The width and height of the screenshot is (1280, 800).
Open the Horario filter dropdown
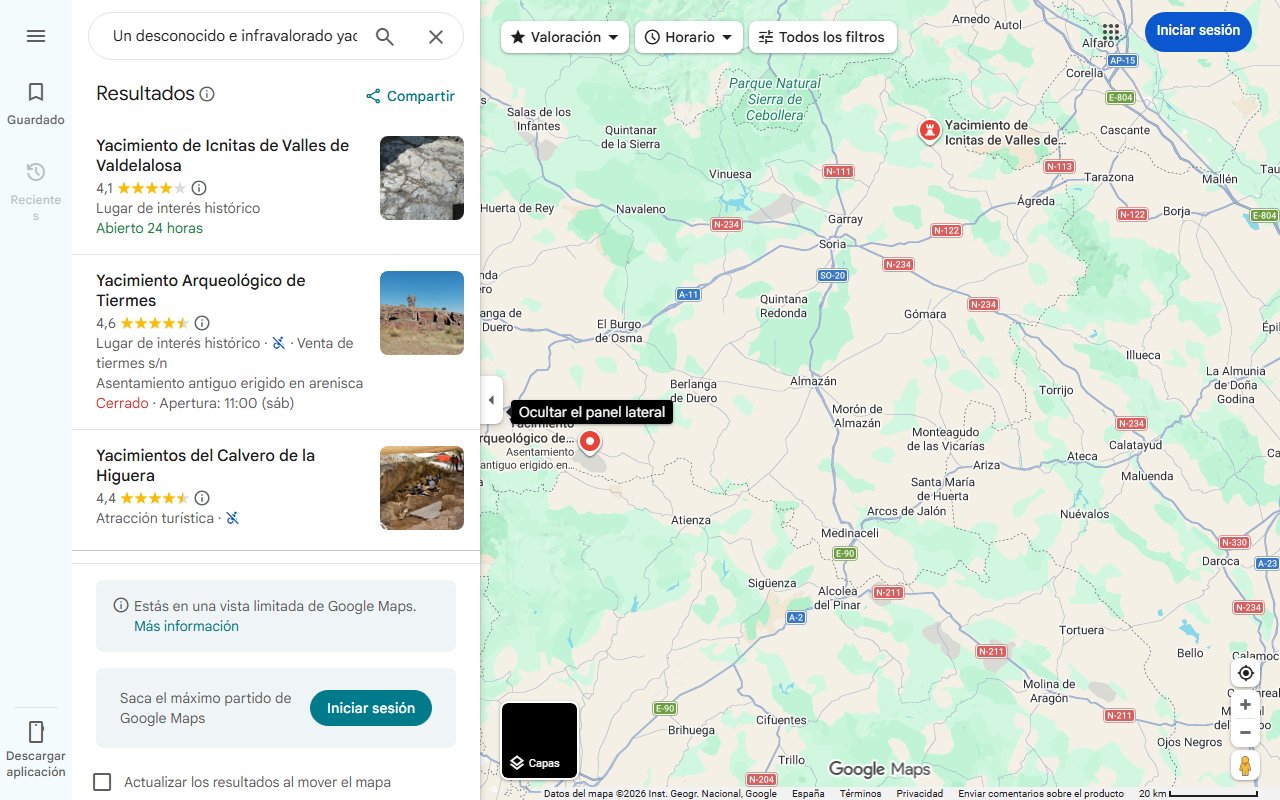(688, 36)
